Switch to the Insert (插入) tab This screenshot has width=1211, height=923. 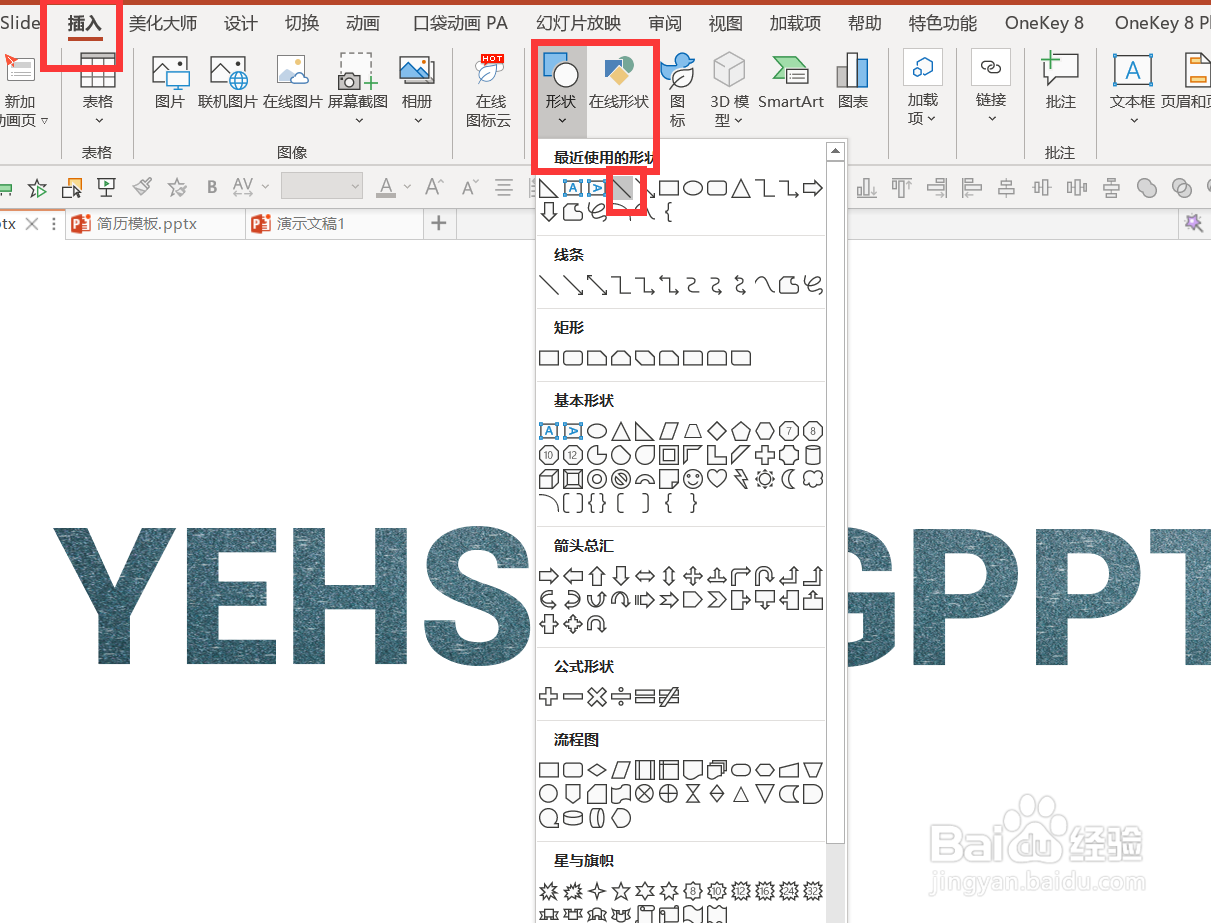(x=85, y=23)
